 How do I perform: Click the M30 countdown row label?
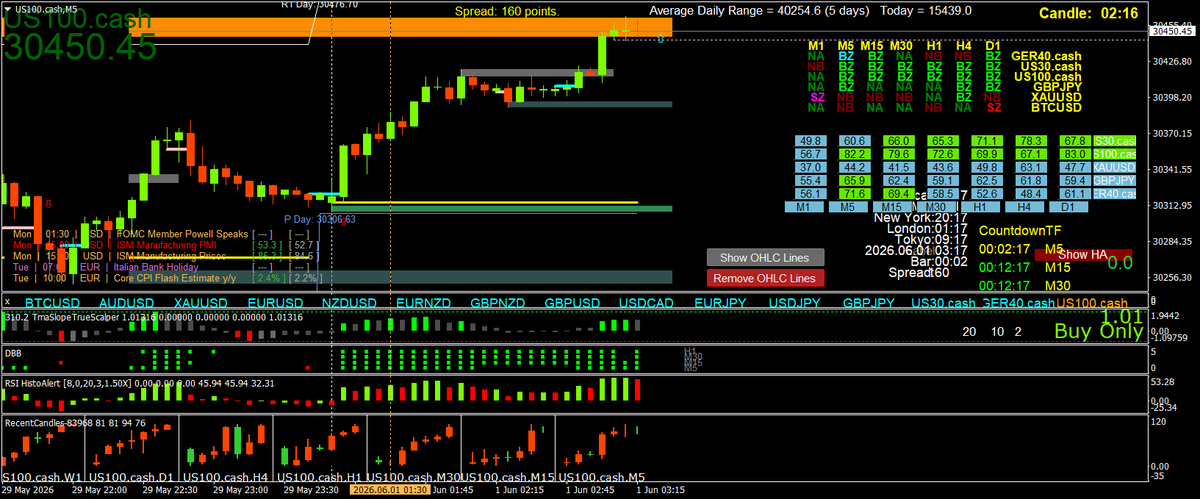pos(1056,286)
